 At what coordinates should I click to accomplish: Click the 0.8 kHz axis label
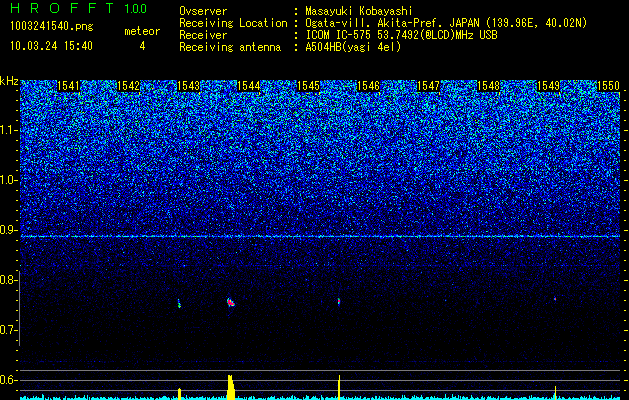7,280
